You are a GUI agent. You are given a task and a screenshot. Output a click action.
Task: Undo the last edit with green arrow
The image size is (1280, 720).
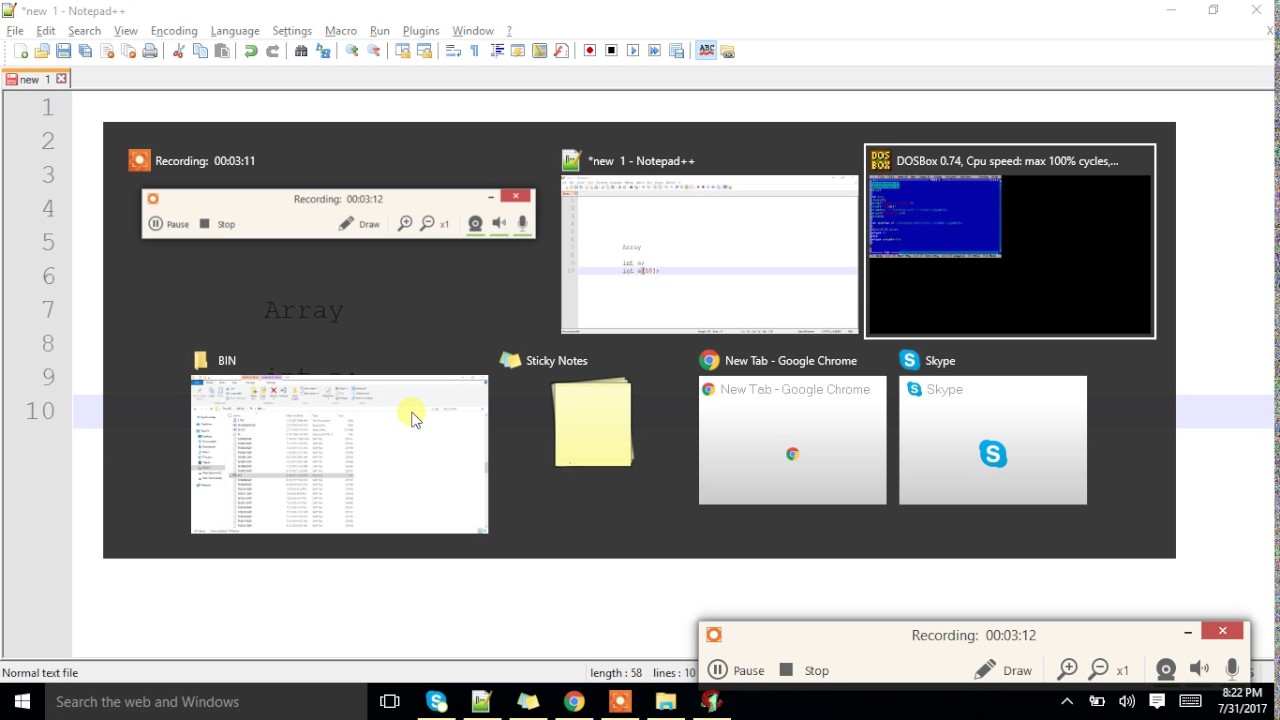point(251,51)
